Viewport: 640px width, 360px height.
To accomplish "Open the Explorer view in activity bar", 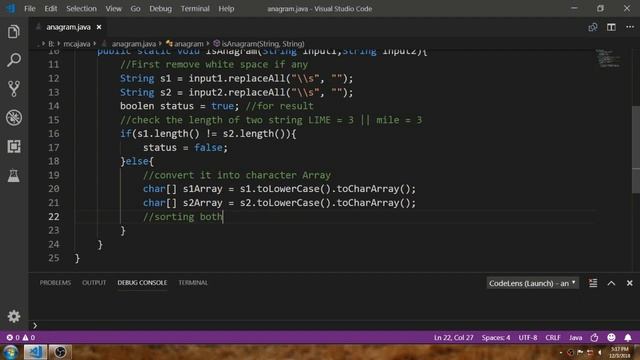I will pos(13,31).
